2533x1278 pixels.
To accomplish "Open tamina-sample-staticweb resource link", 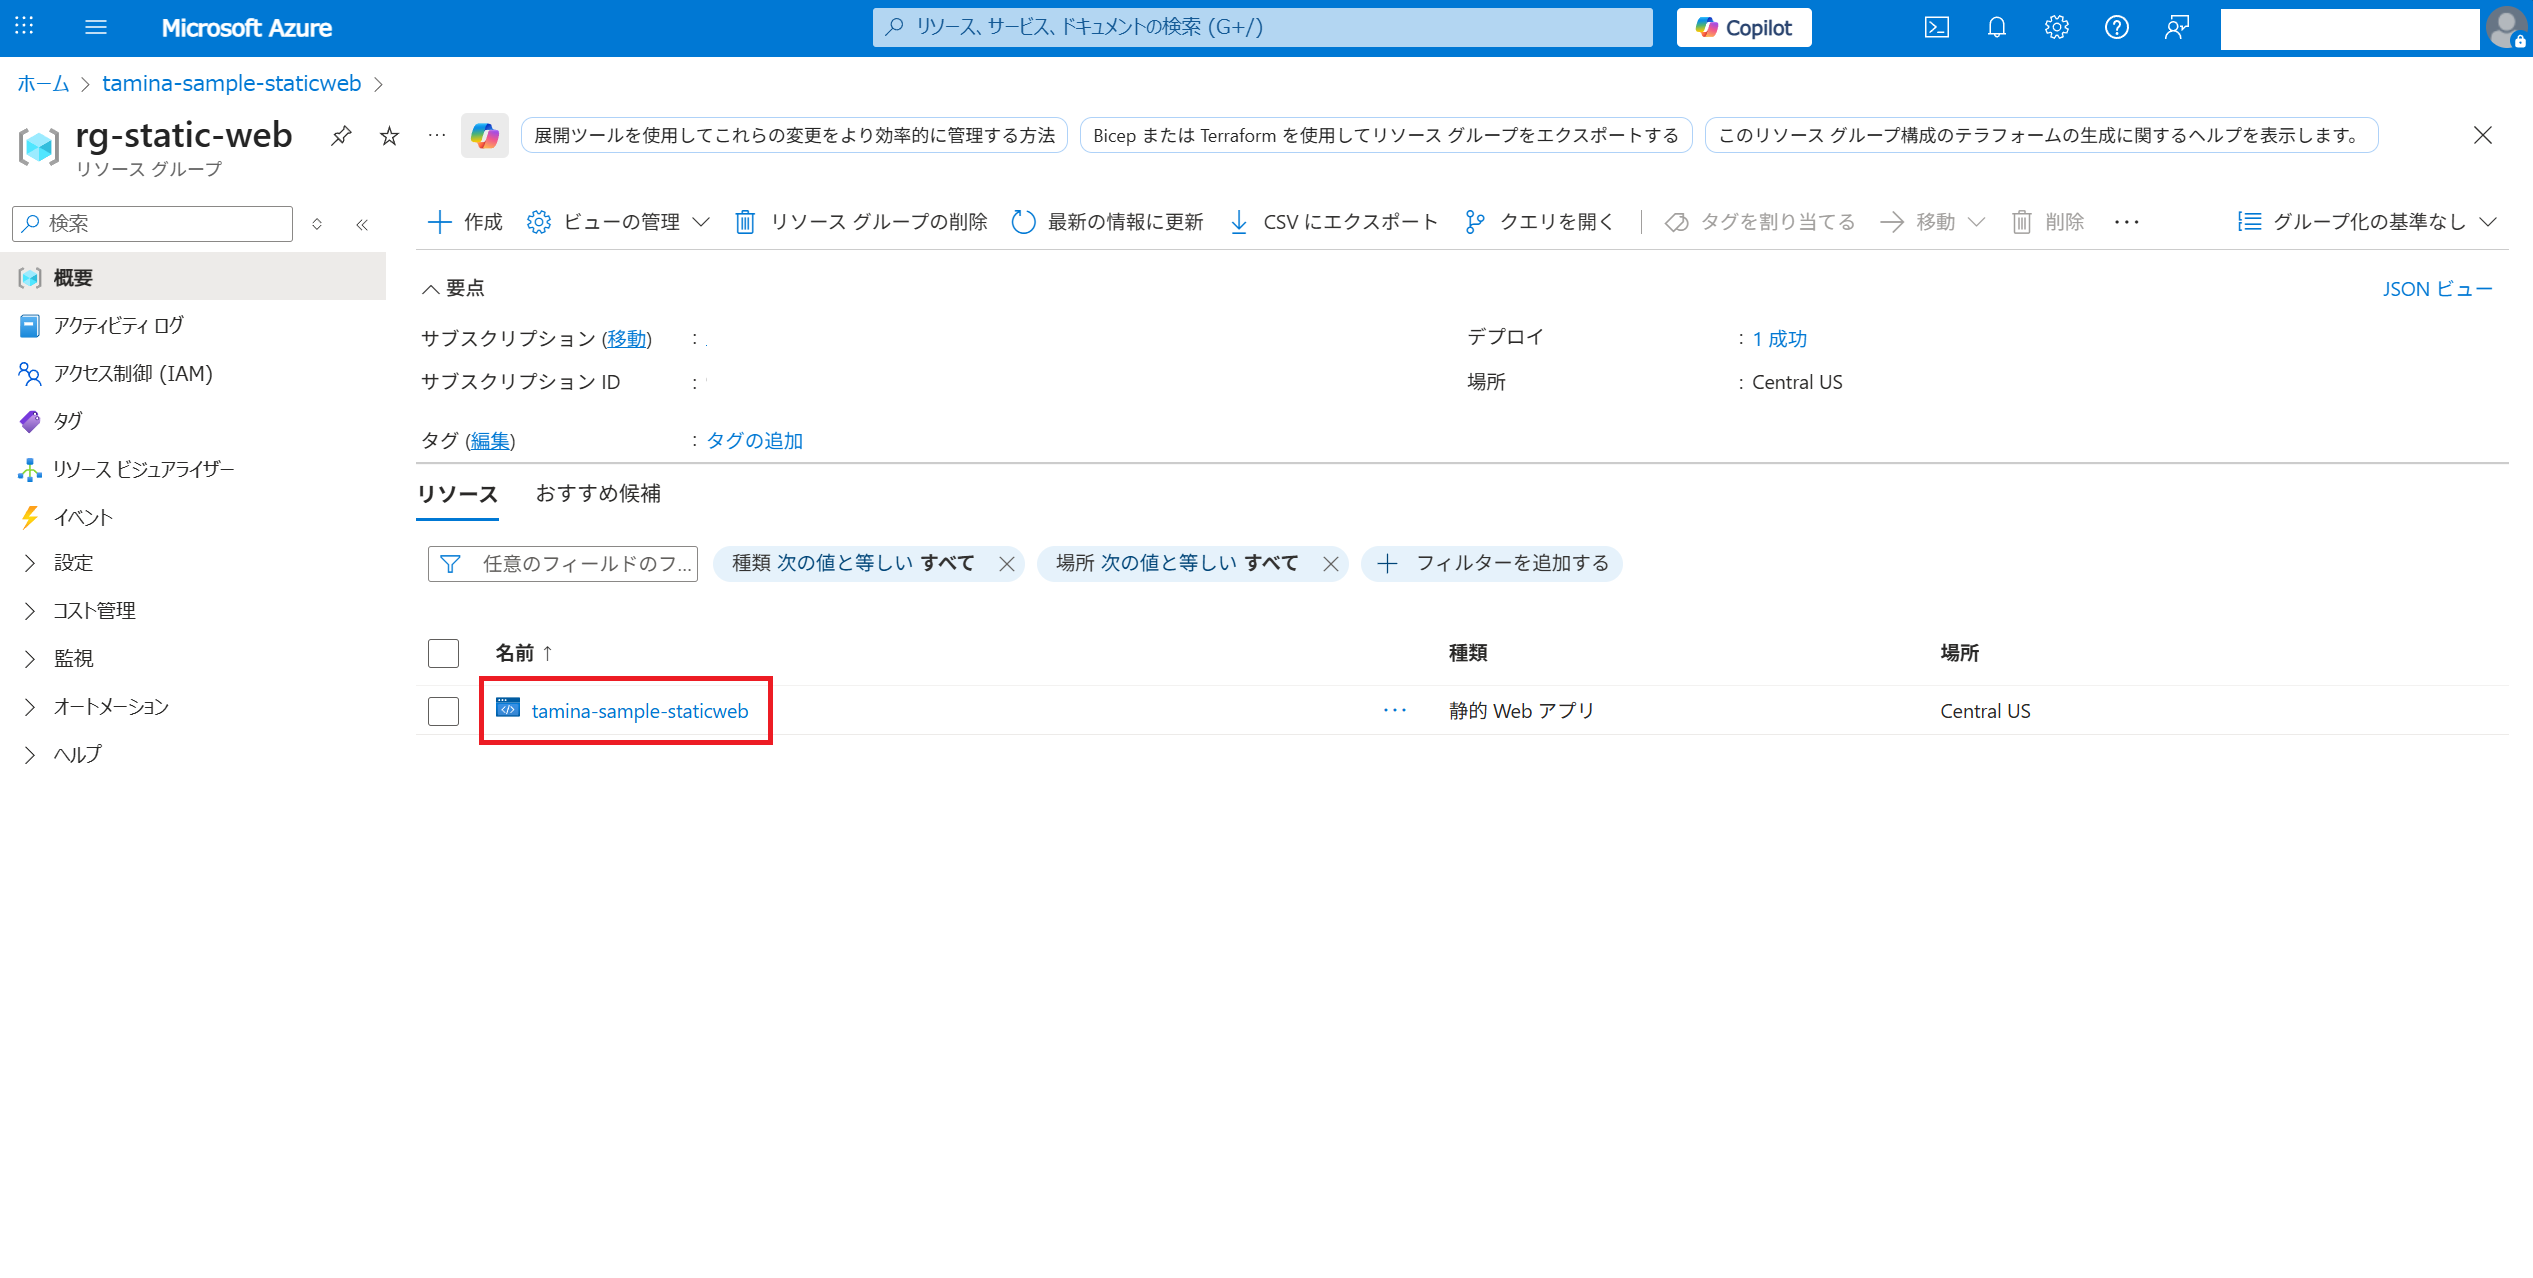I will pos(639,711).
